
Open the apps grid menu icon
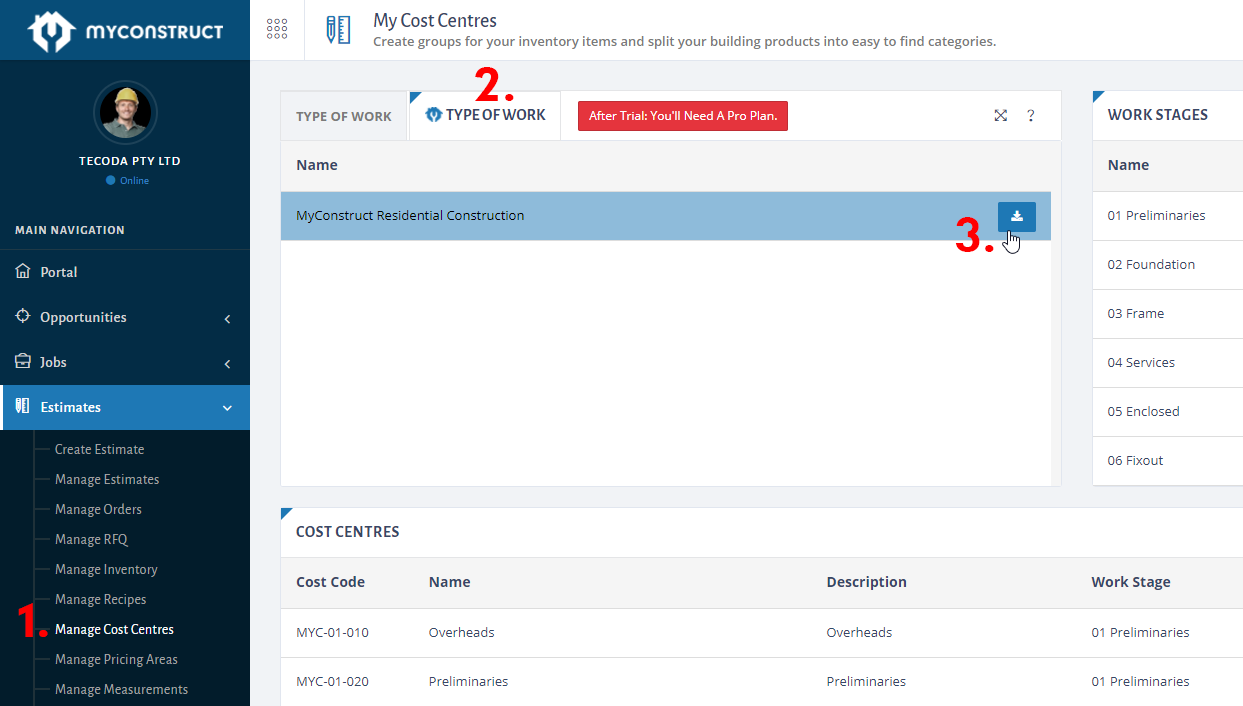(x=277, y=29)
